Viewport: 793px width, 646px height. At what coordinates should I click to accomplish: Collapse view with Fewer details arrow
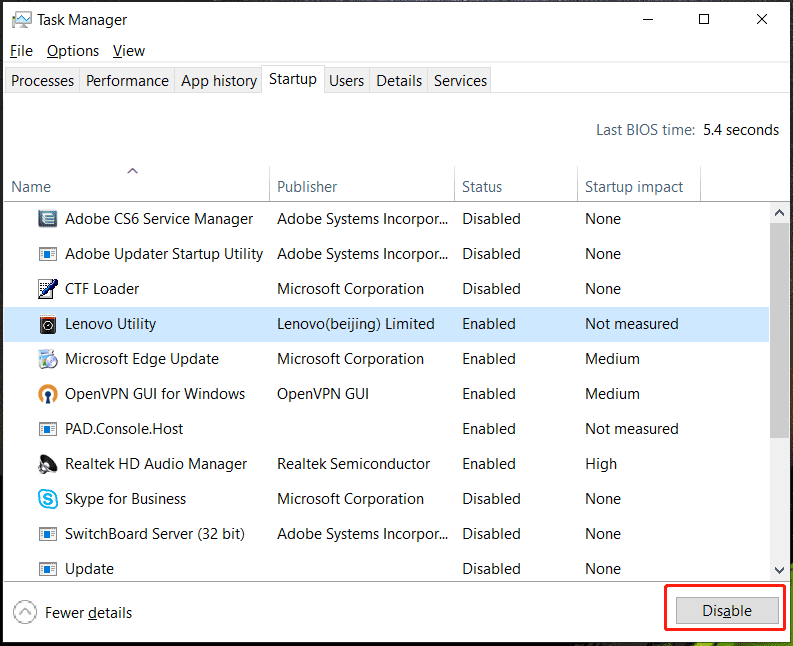click(25, 613)
